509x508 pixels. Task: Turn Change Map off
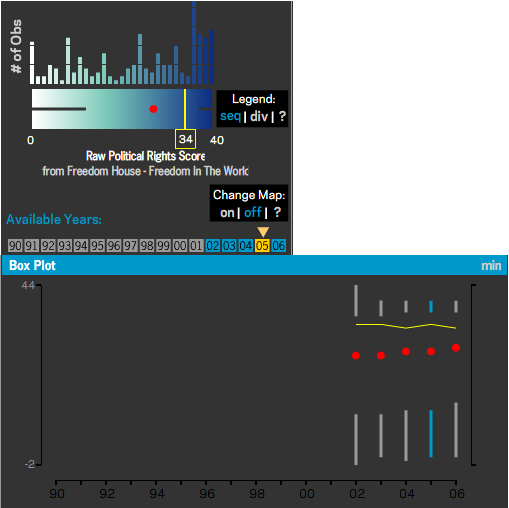click(253, 212)
